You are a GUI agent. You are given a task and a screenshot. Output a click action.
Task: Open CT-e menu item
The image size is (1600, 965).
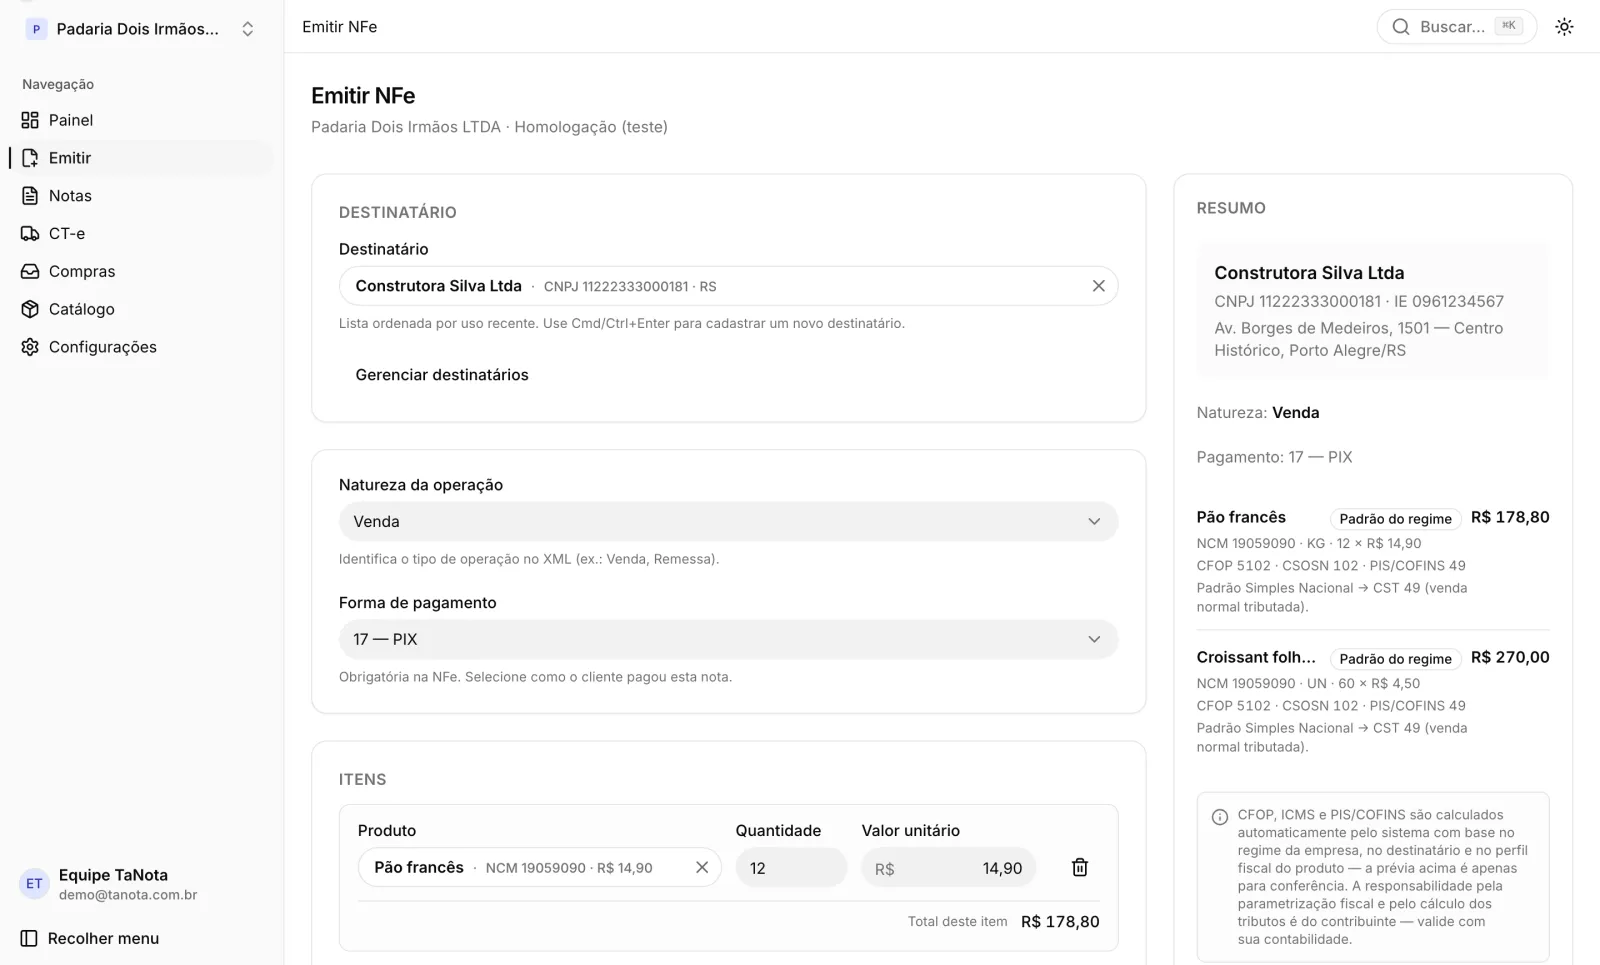[141, 233]
